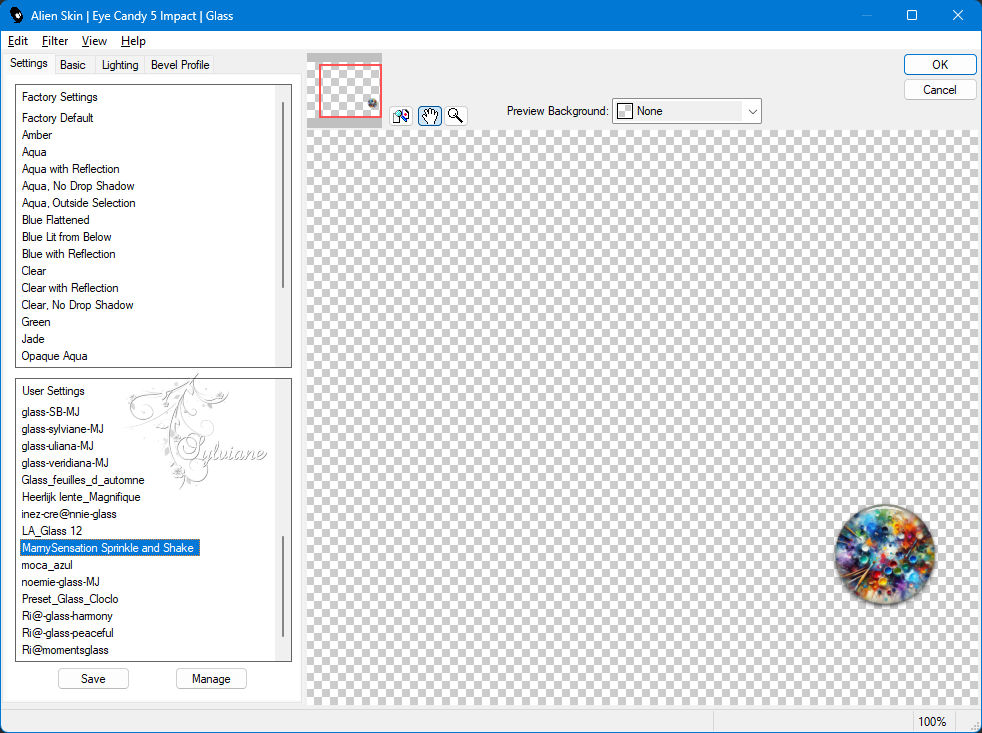Select the hand pan tool

click(x=430, y=116)
